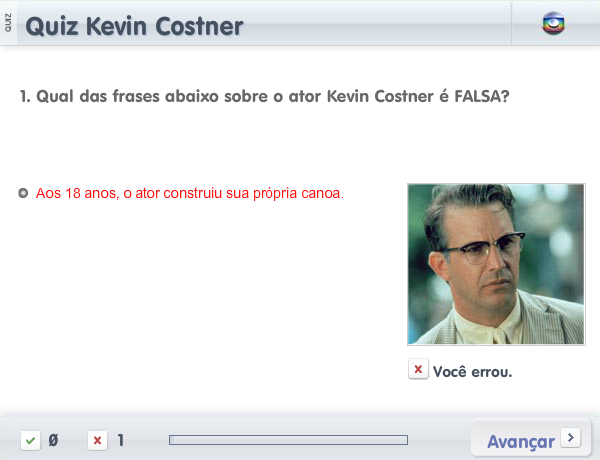Click the red X beside Você errou
Screen dimensions: 600x460
[418, 369]
